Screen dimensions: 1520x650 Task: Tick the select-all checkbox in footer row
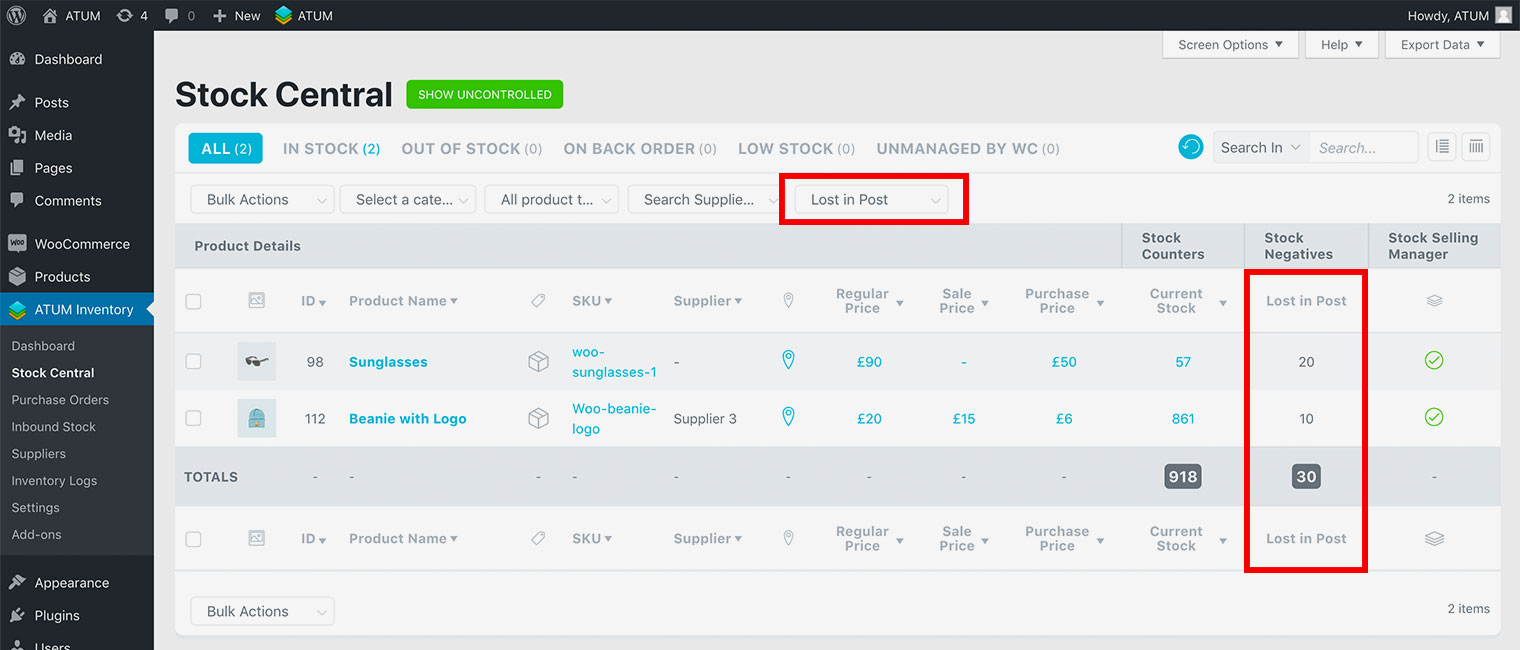tap(193, 539)
